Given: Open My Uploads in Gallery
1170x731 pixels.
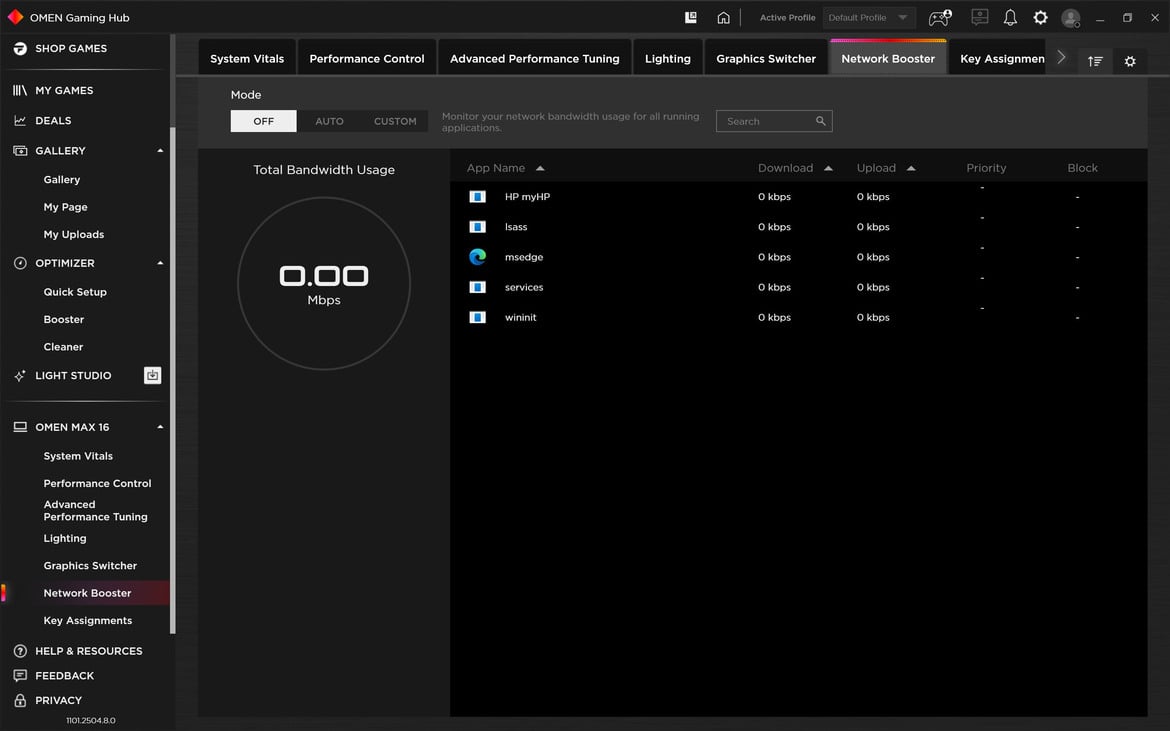Looking at the screenshot, I should point(74,234).
